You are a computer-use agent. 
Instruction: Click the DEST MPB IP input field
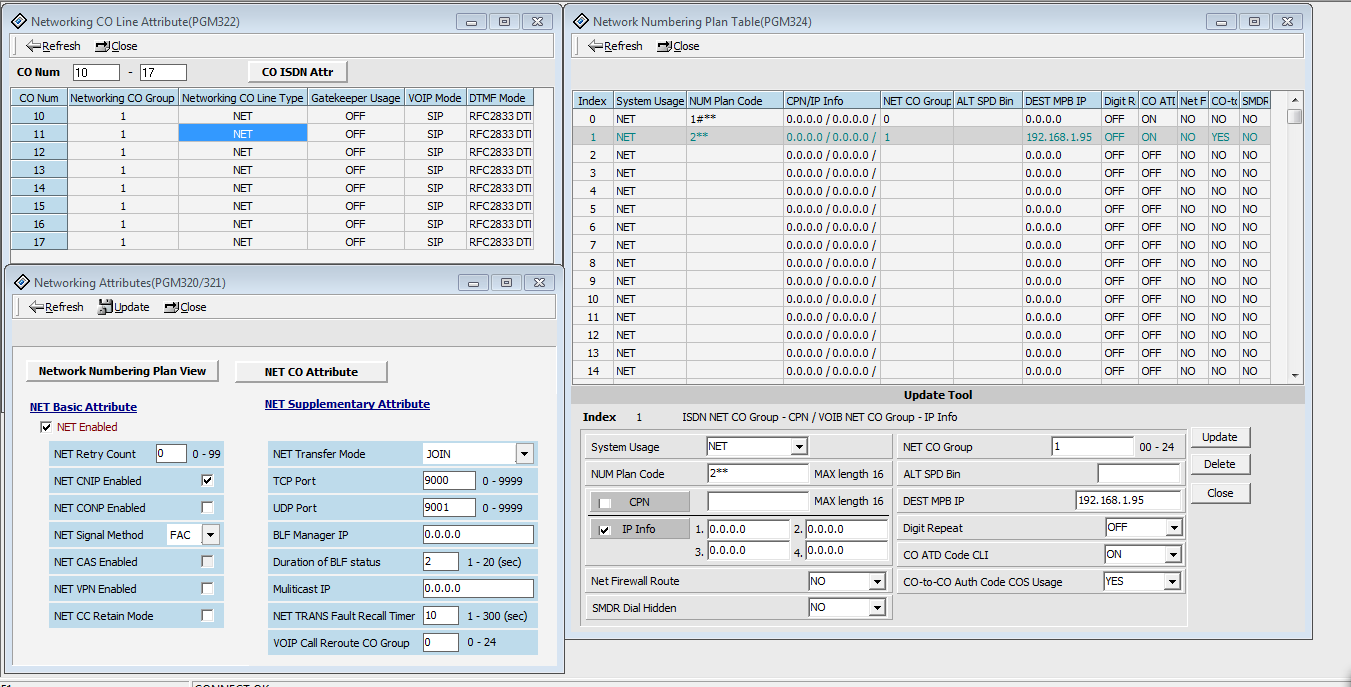[x=1127, y=500]
